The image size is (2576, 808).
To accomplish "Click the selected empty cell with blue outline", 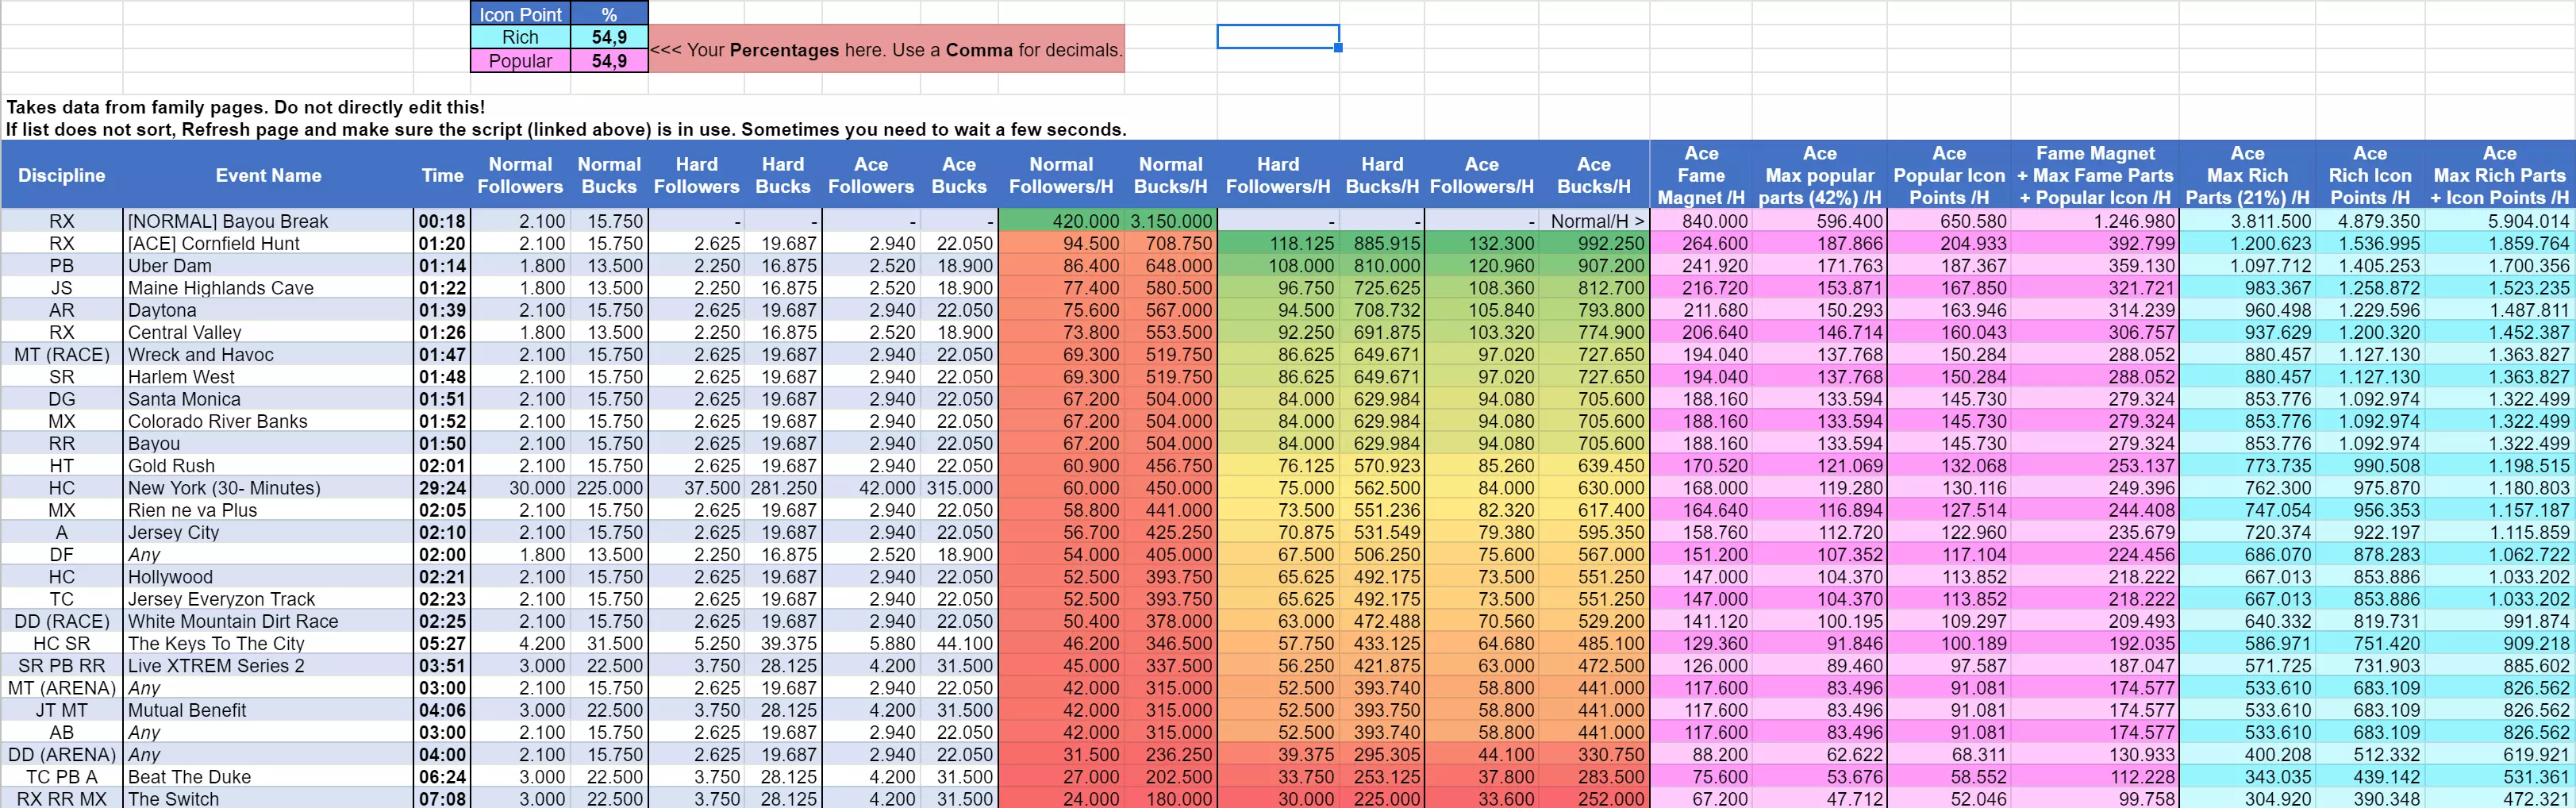I will click(x=1277, y=37).
